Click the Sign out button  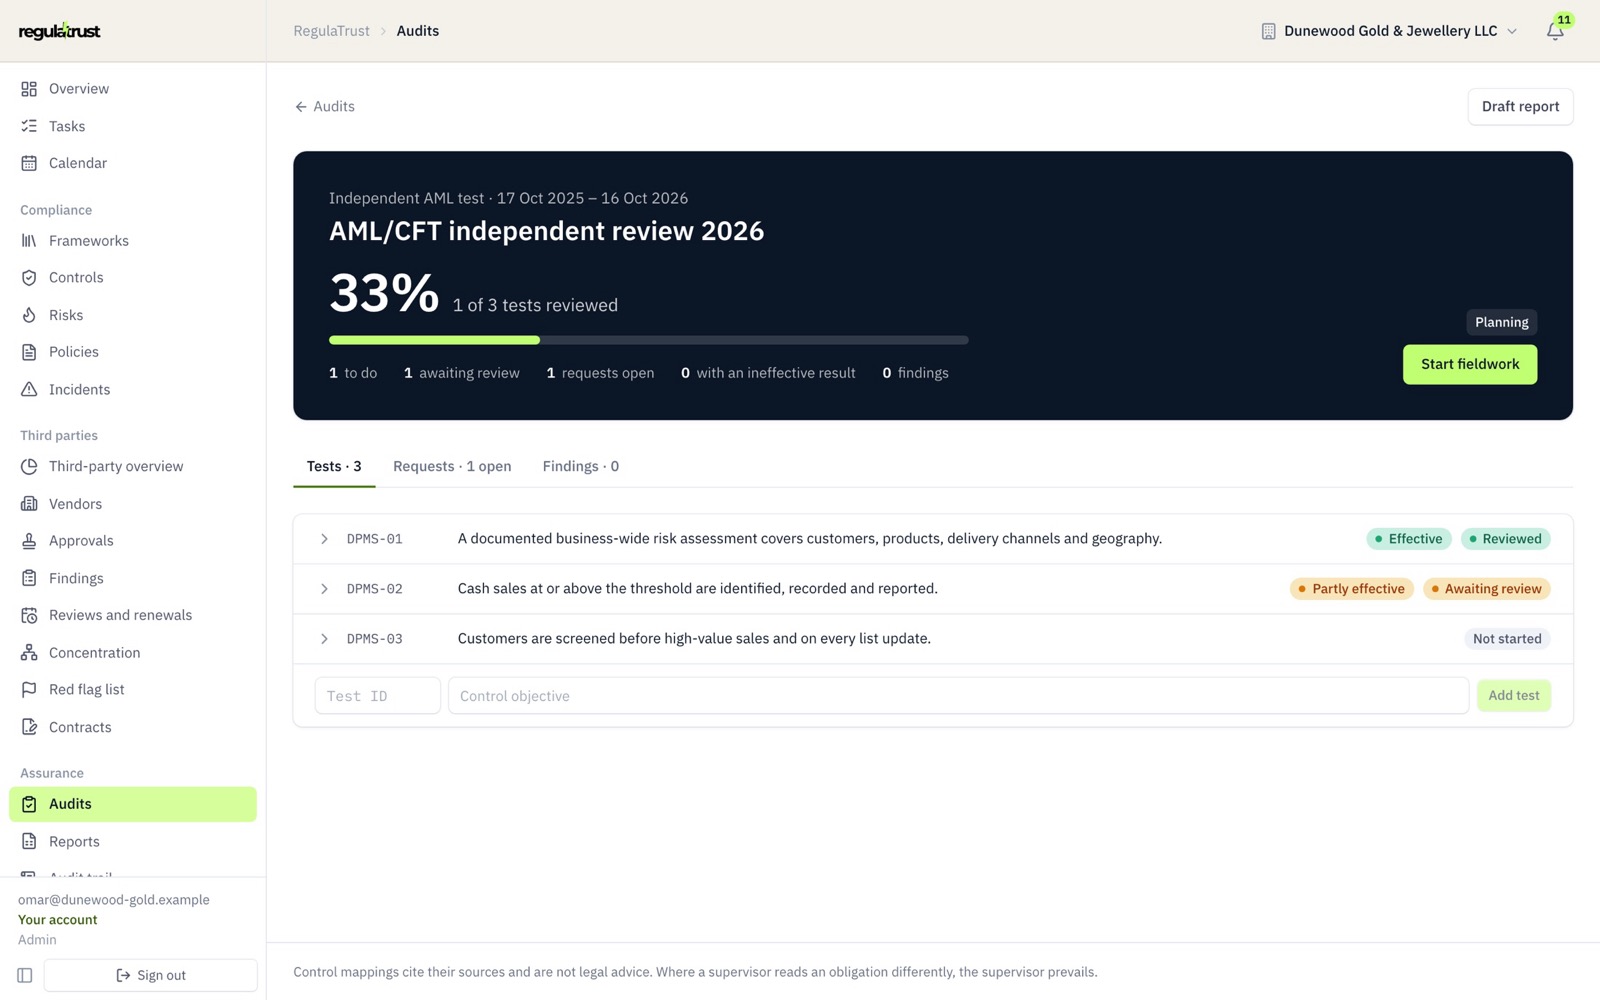point(151,975)
